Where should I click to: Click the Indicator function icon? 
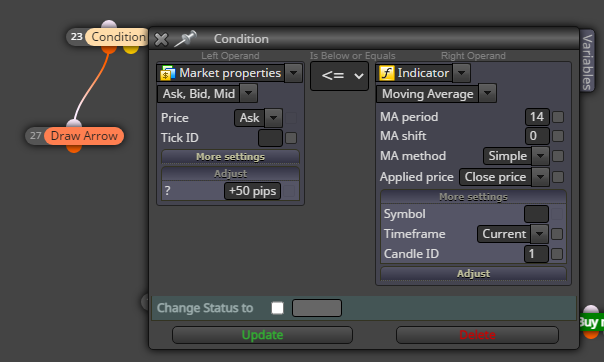click(387, 72)
